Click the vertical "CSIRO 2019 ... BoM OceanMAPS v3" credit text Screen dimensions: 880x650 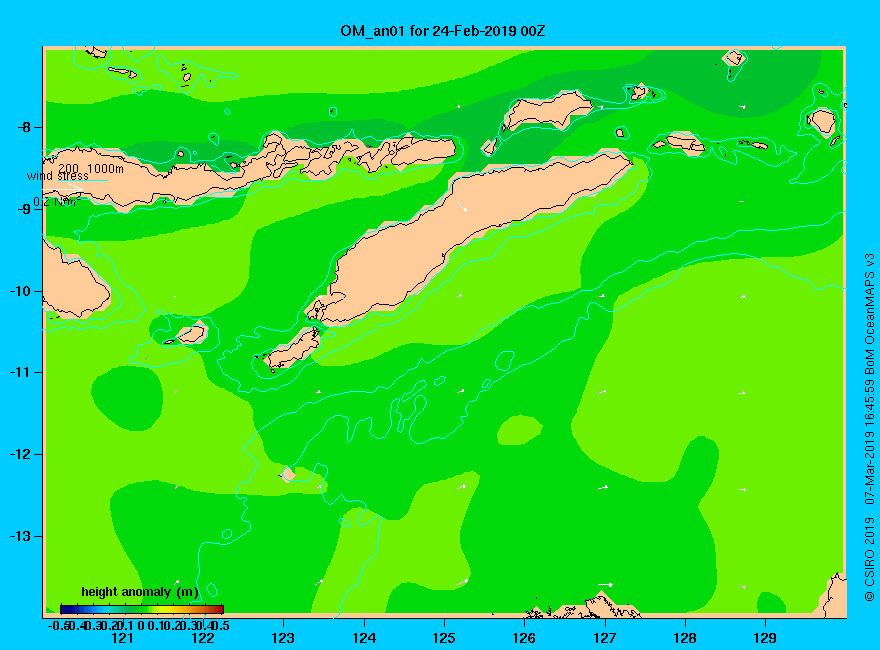click(869, 428)
